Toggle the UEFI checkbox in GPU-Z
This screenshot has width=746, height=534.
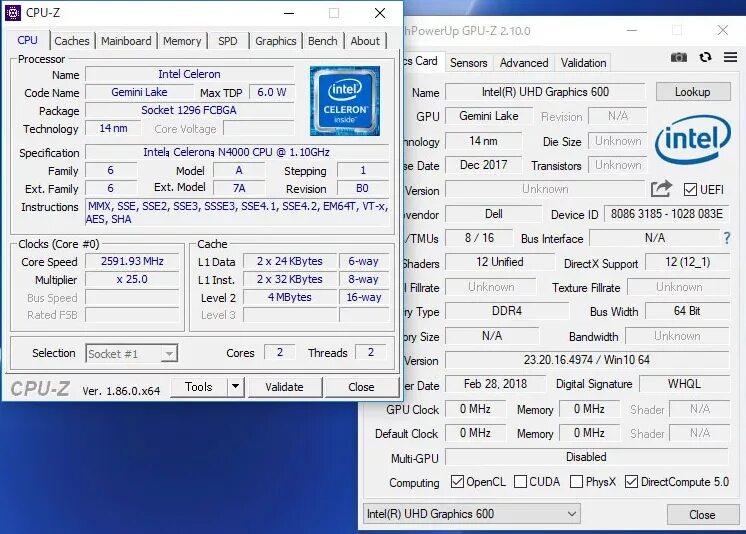point(690,190)
